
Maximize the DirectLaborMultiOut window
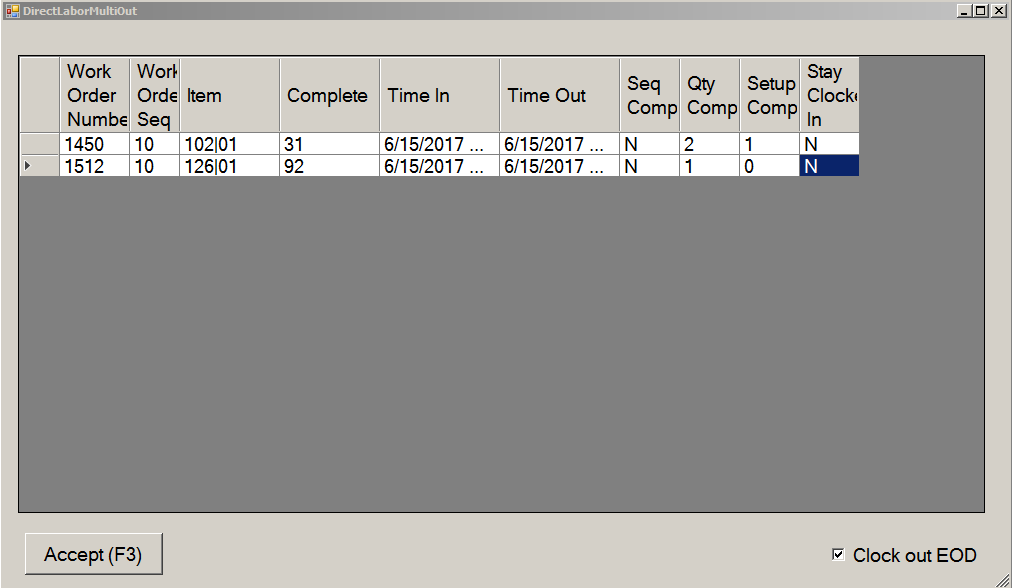(x=980, y=11)
